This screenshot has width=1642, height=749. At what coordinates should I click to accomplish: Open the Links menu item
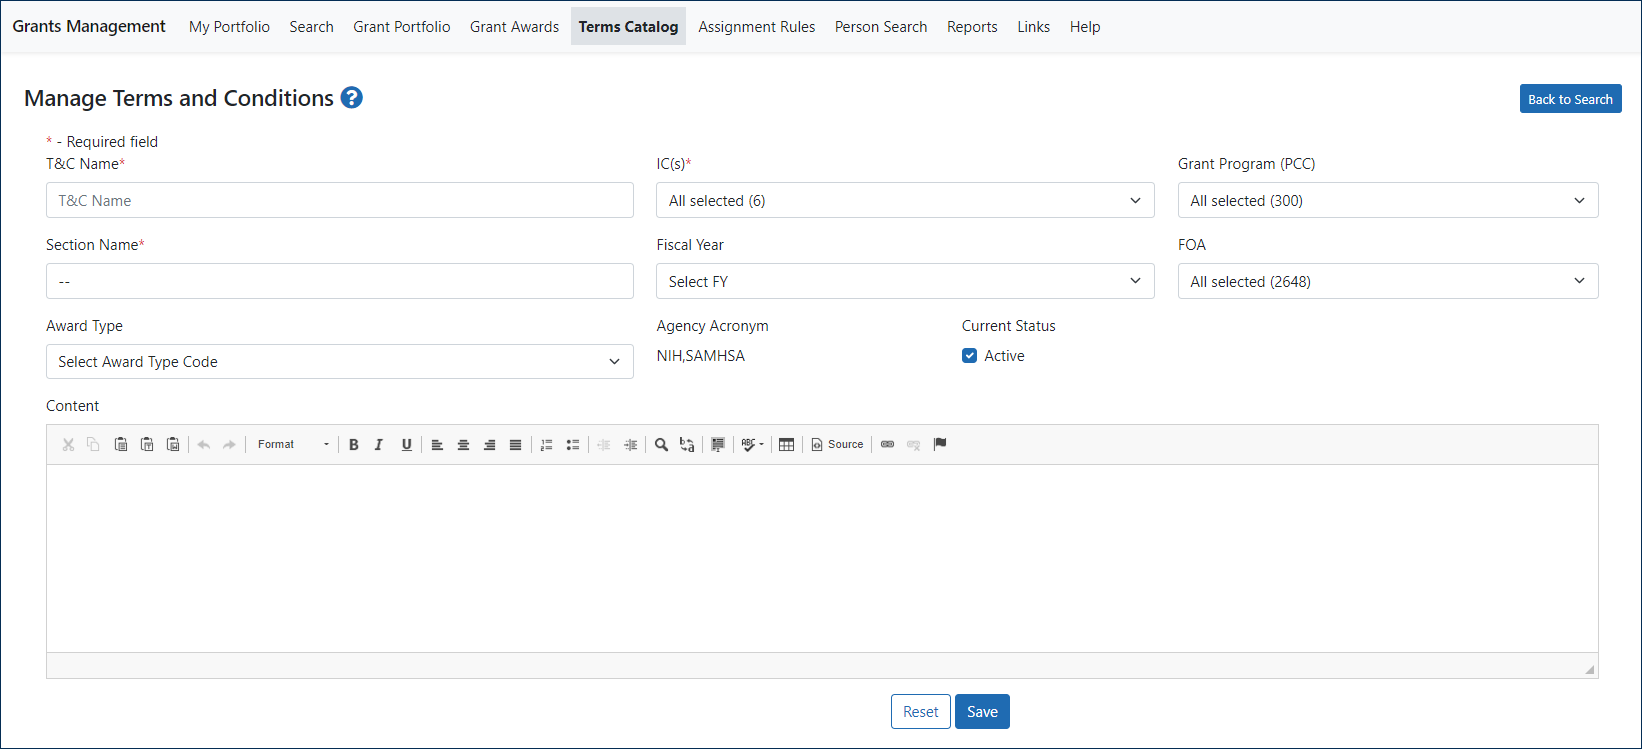click(x=1033, y=27)
